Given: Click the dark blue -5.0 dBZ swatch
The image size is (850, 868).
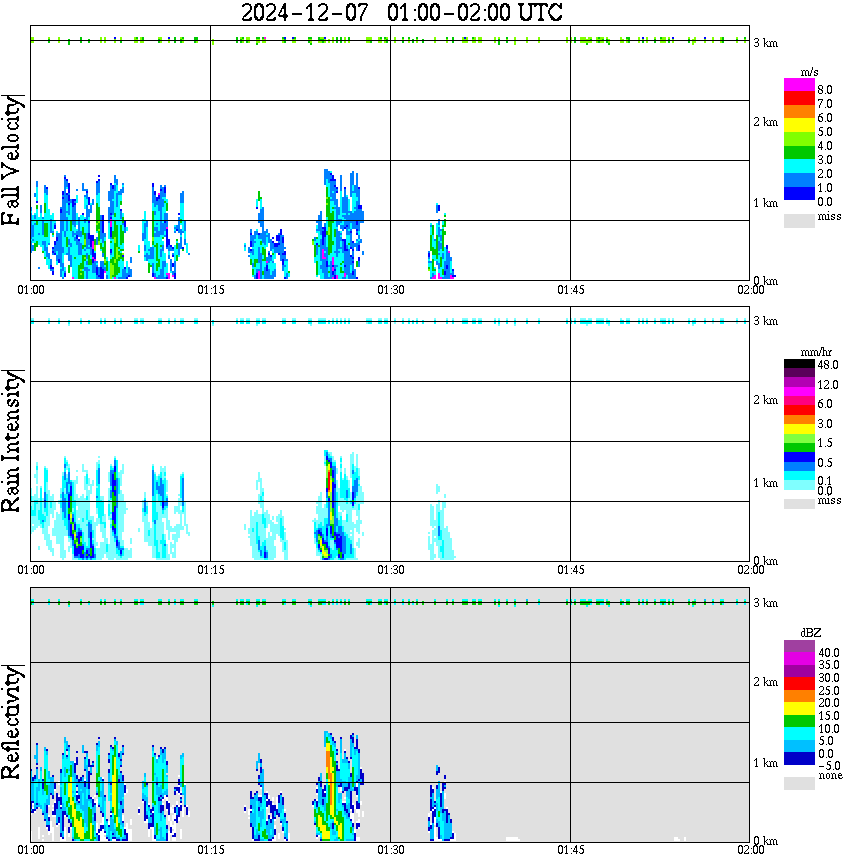Looking at the screenshot, I should (x=799, y=759).
